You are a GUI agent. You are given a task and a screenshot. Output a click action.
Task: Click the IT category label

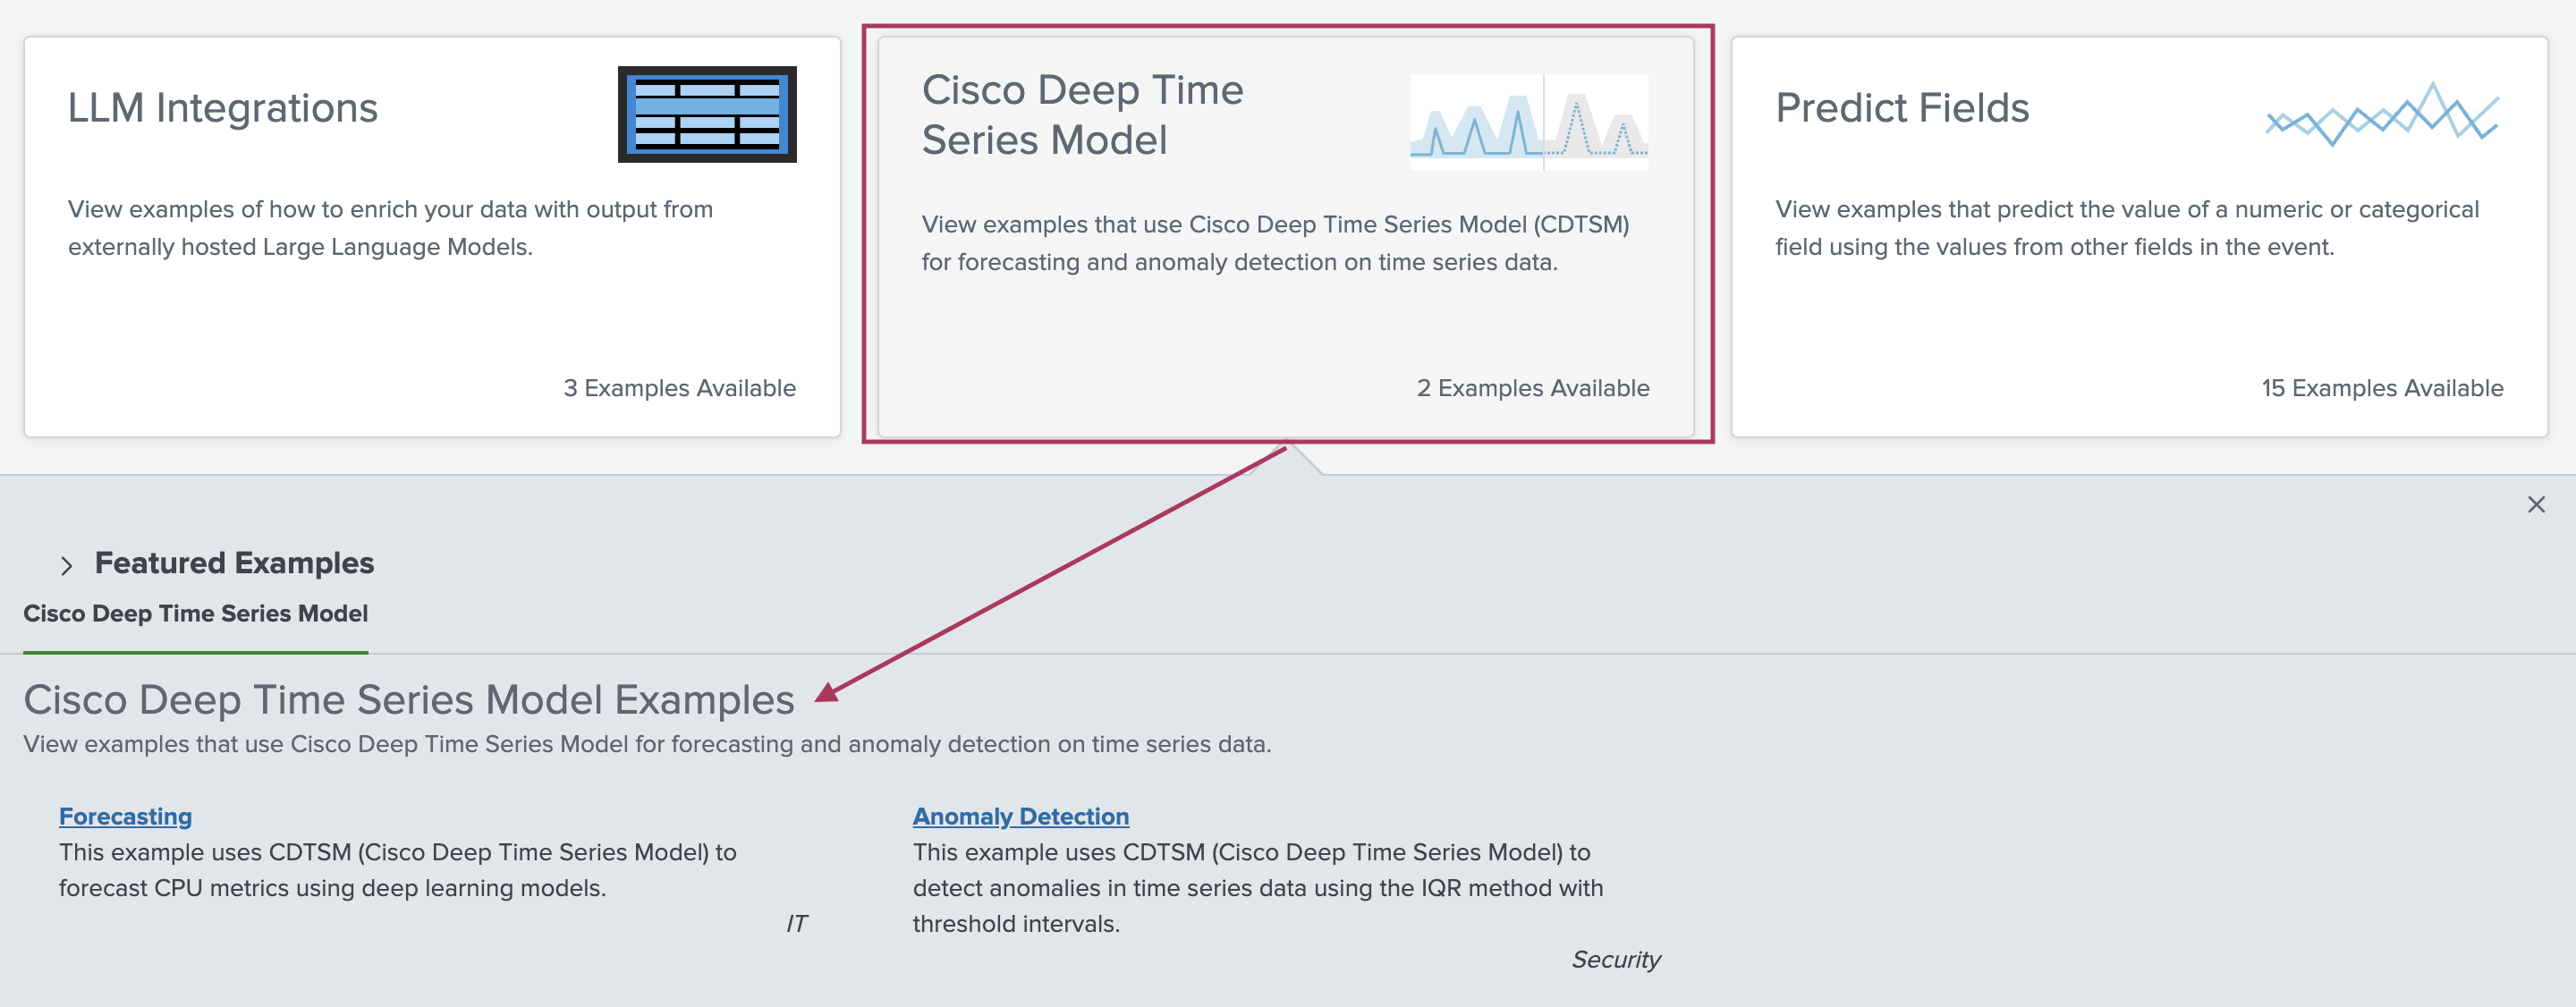point(796,923)
